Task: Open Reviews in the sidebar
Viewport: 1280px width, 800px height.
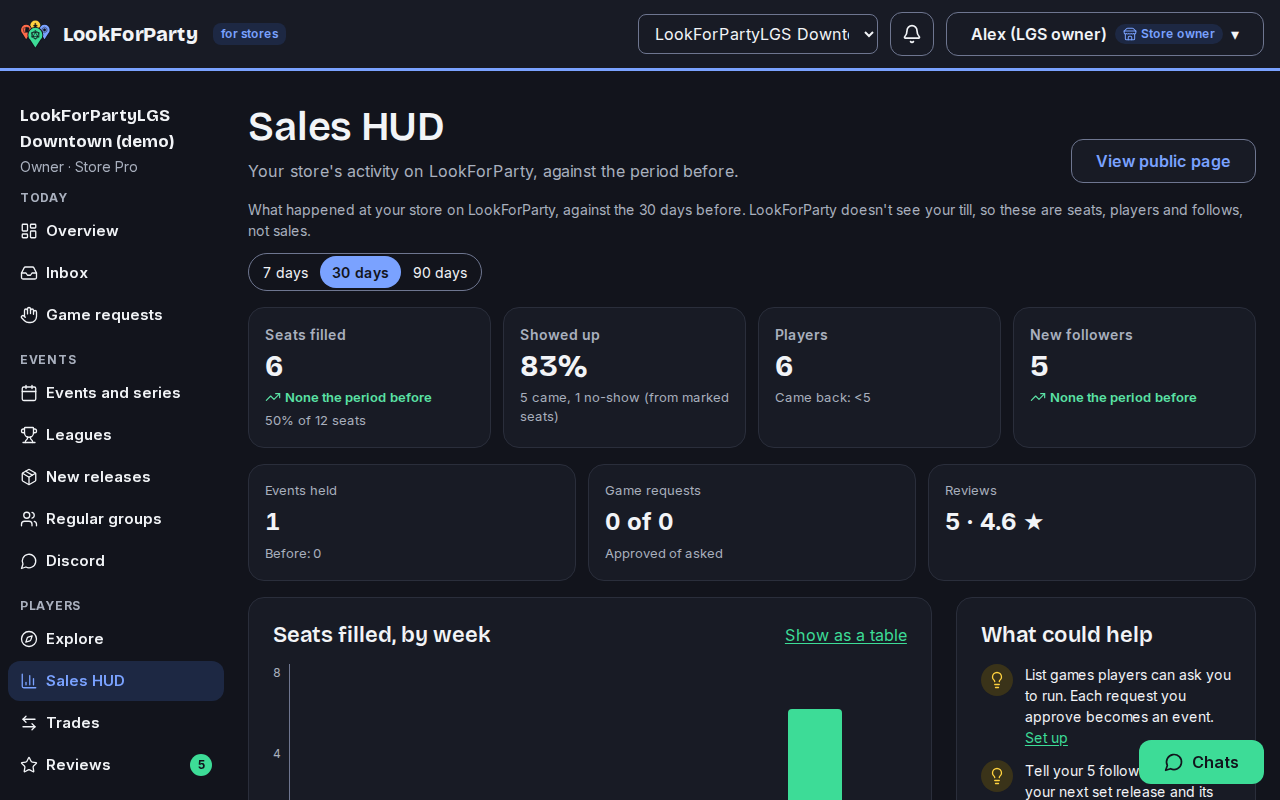Action: 116,765
